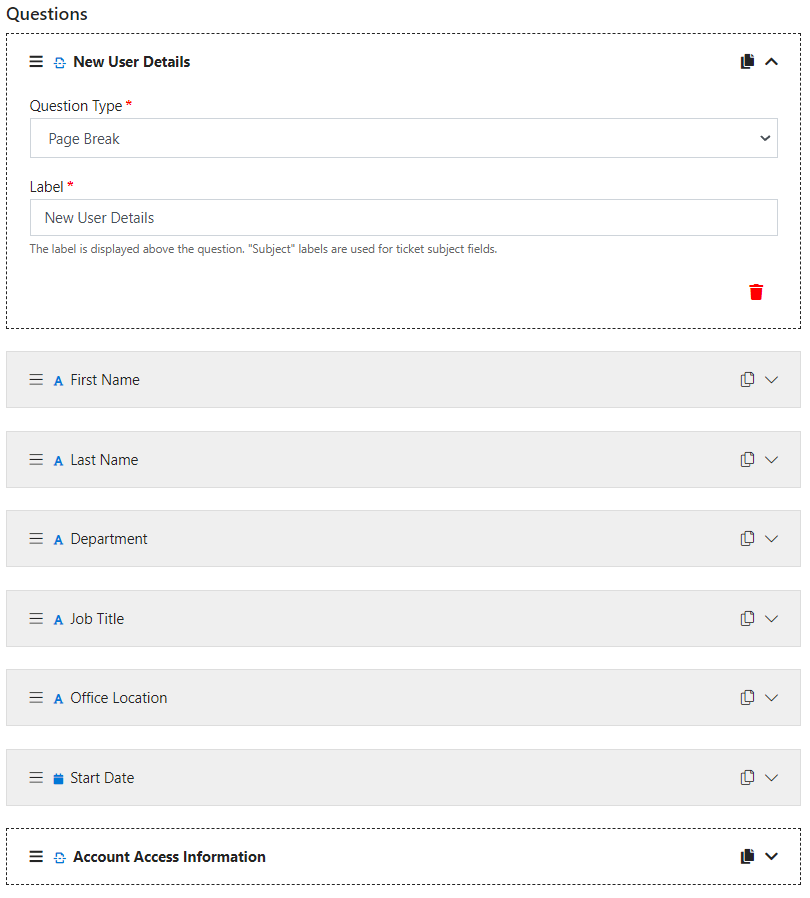This screenshot has width=810, height=898.
Task: Click the Last Name row title
Action: click(x=104, y=460)
